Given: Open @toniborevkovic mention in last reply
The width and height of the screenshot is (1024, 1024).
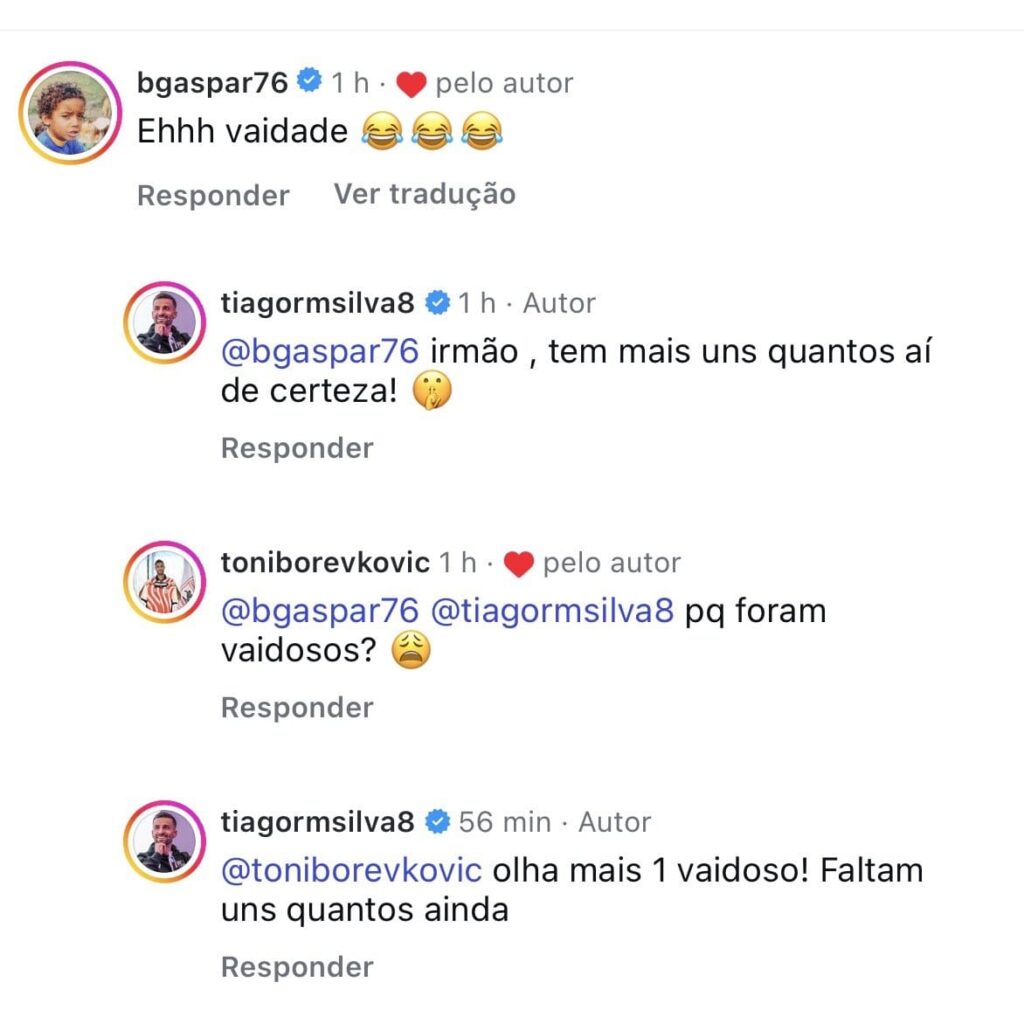Looking at the screenshot, I should (351, 871).
